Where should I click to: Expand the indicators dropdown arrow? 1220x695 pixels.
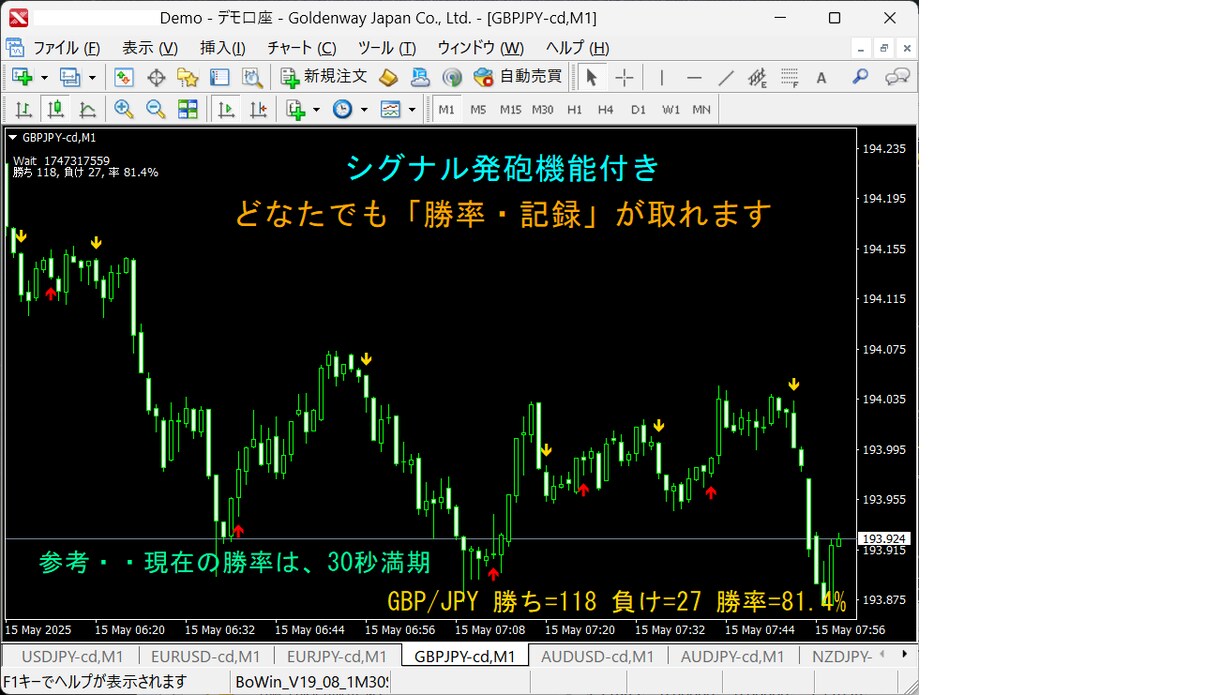316,109
